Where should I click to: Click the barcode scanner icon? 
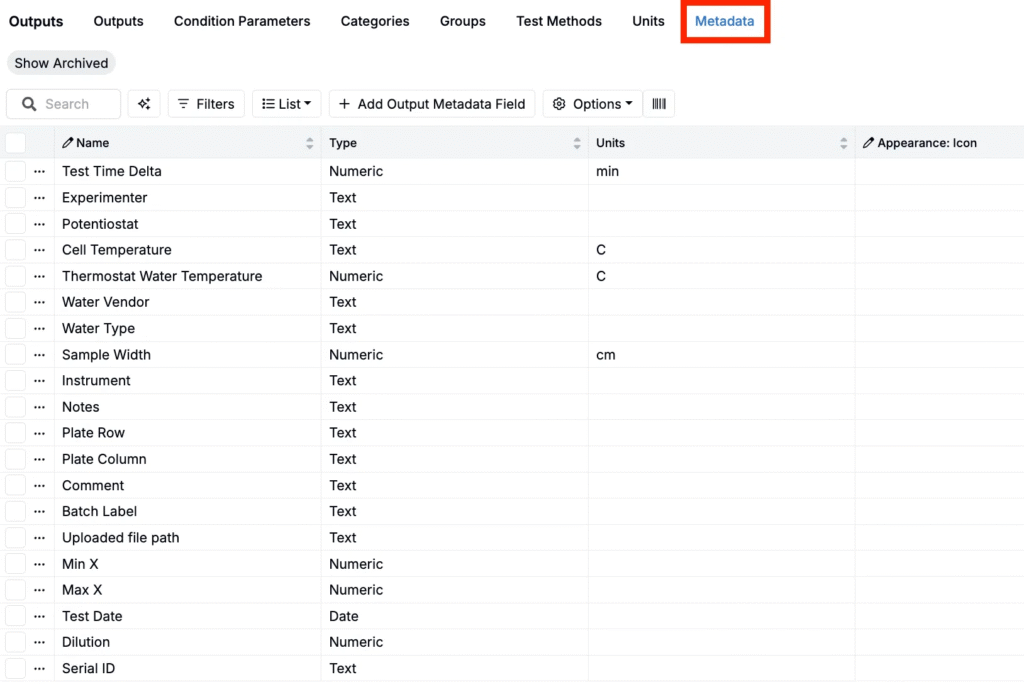(659, 104)
